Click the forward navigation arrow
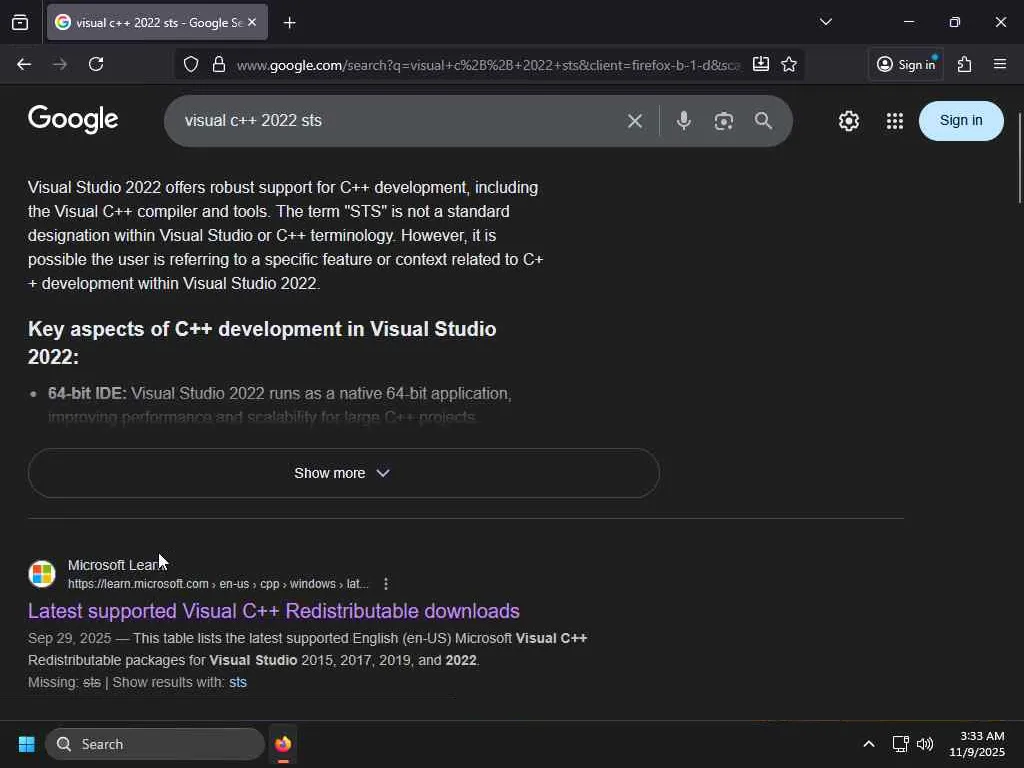This screenshot has width=1024, height=768. pyautogui.click(x=59, y=64)
